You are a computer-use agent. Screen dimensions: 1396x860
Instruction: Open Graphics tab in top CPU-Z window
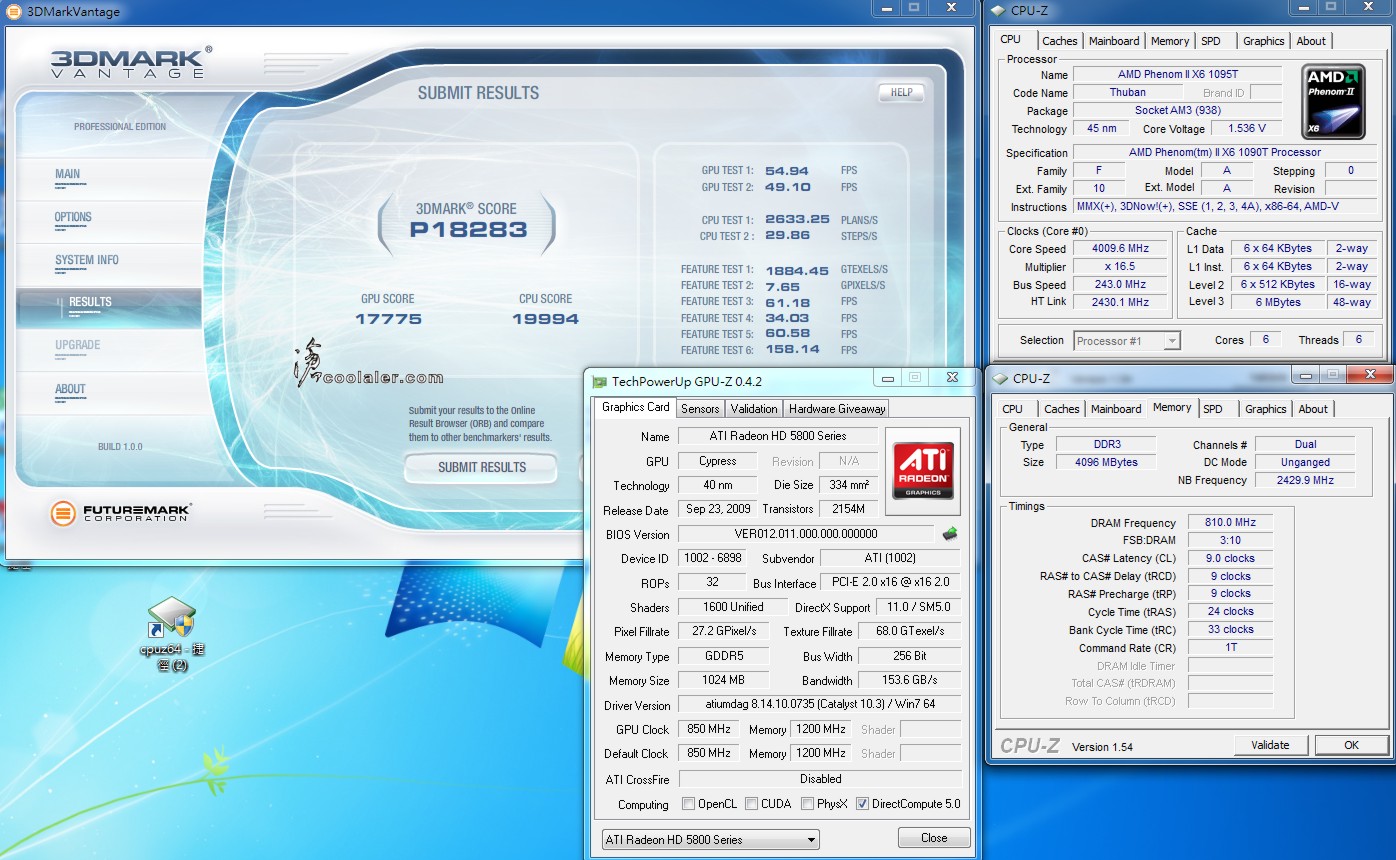tap(1264, 41)
